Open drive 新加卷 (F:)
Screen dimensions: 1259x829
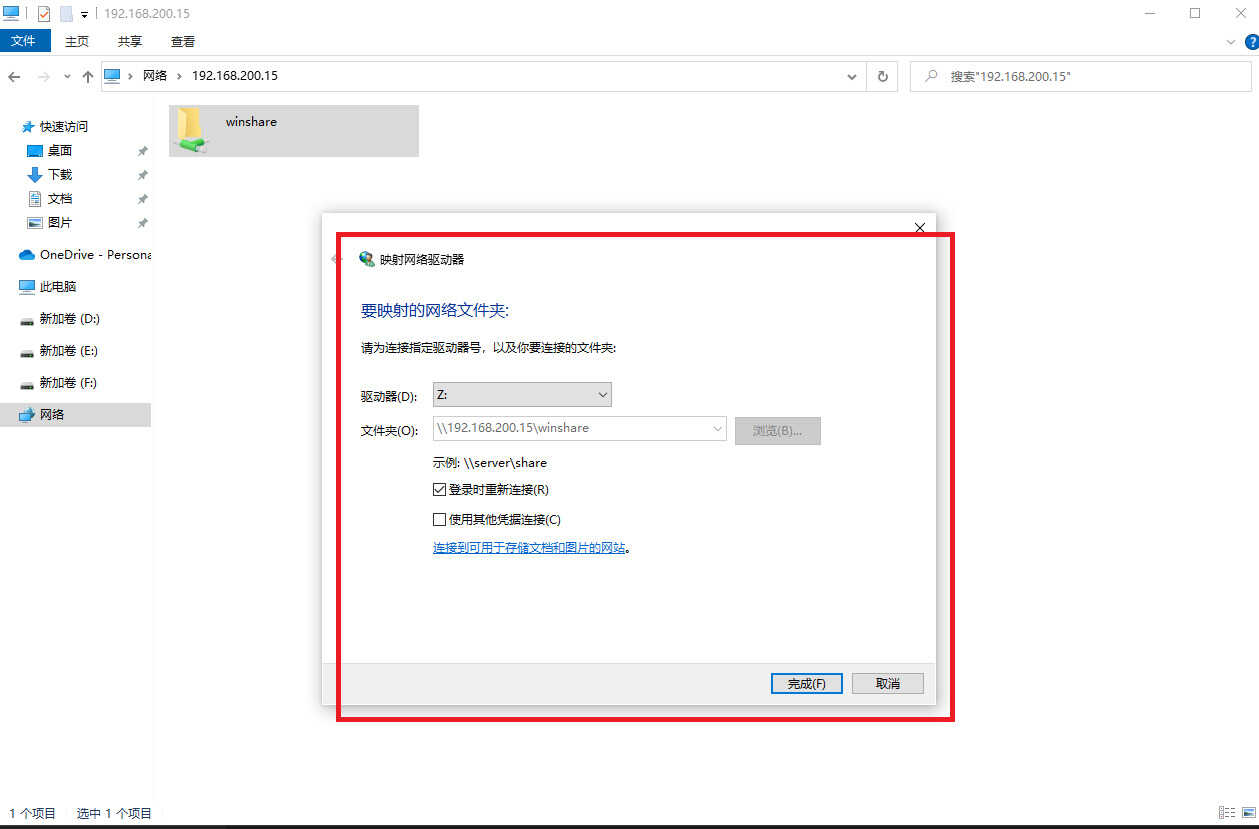coord(68,382)
